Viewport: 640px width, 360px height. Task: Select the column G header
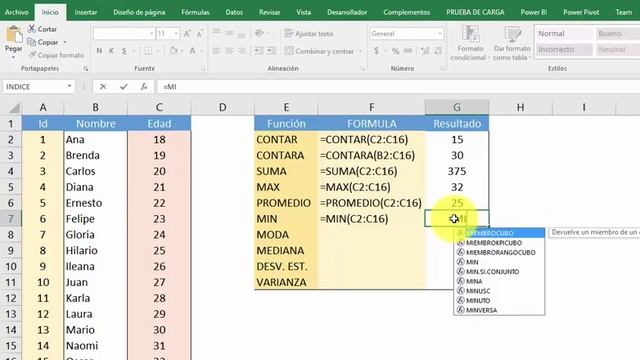coord(457,107)
